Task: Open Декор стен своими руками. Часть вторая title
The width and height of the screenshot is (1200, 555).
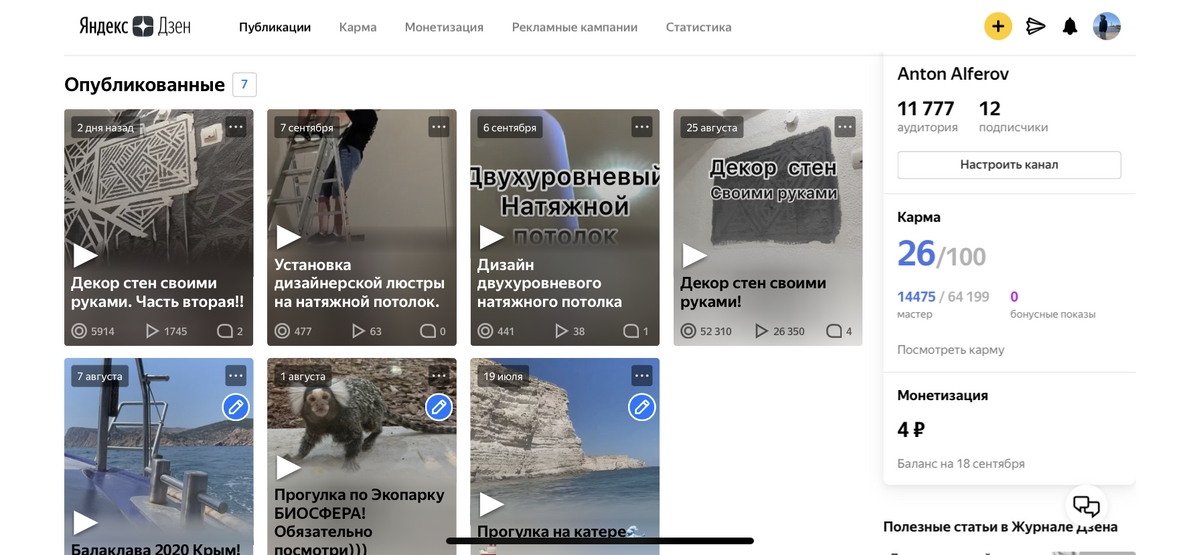Action: click(x=158, y=292)
